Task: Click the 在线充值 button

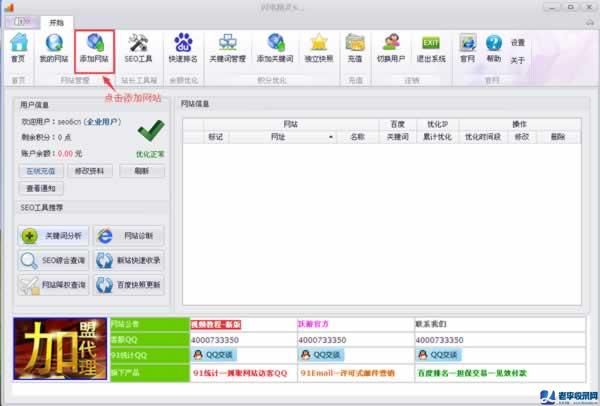Action: (41, 171)
